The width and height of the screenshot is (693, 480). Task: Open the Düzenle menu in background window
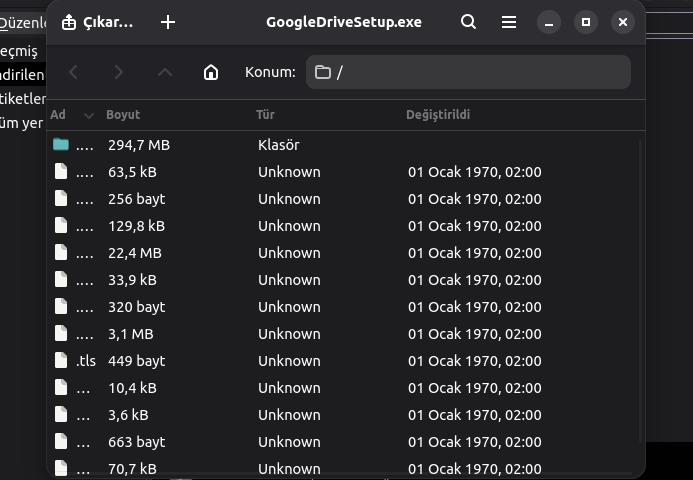click(24, 23)
